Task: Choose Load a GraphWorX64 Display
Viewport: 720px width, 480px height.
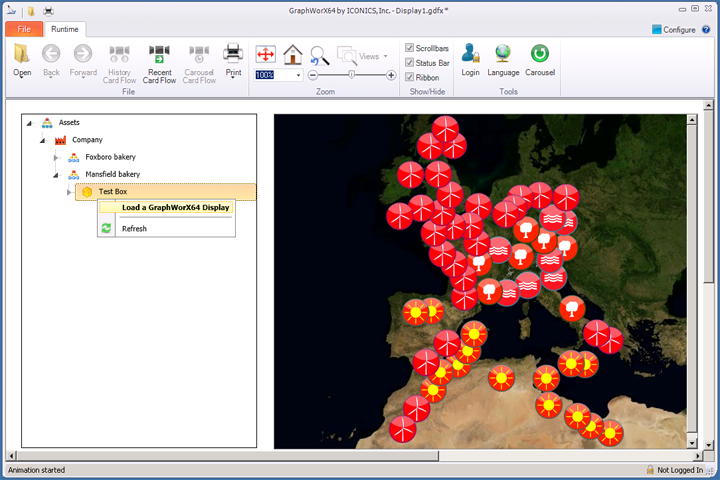Action: [x=167, y=208]
